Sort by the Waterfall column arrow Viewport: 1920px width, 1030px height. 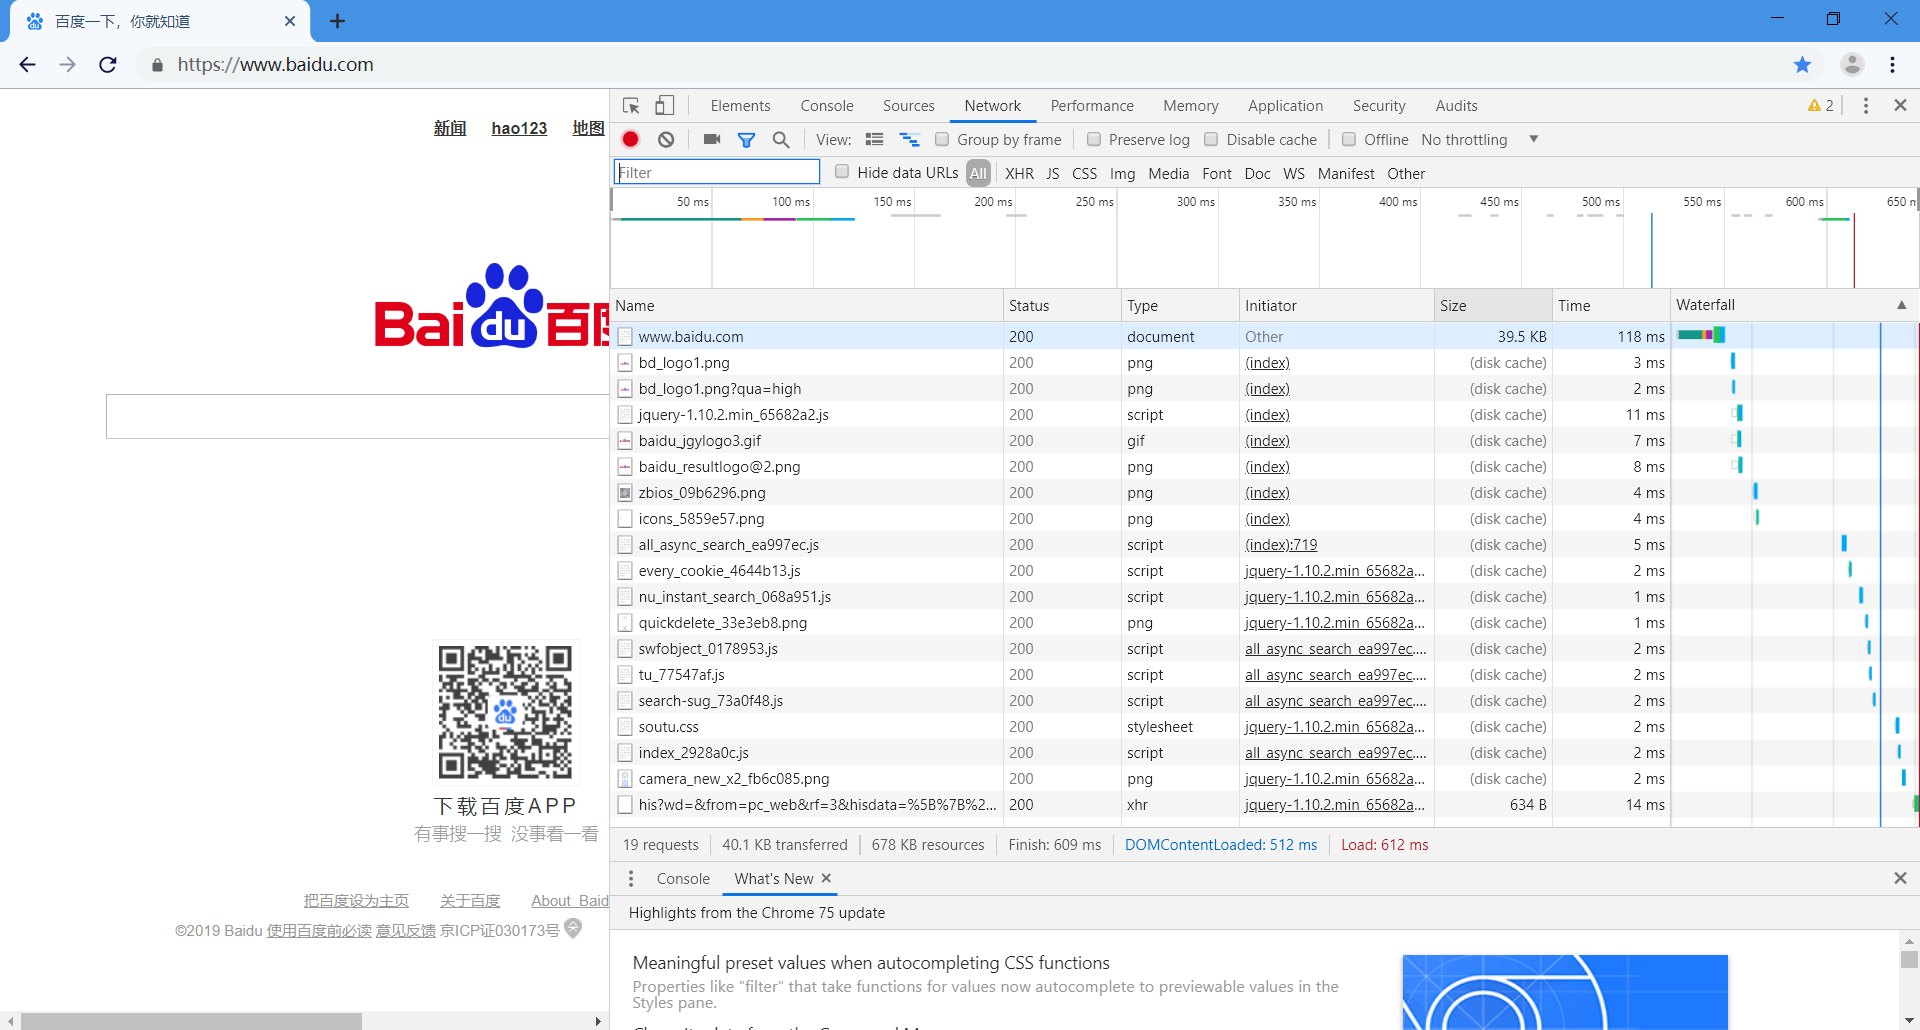[1901, 305]
